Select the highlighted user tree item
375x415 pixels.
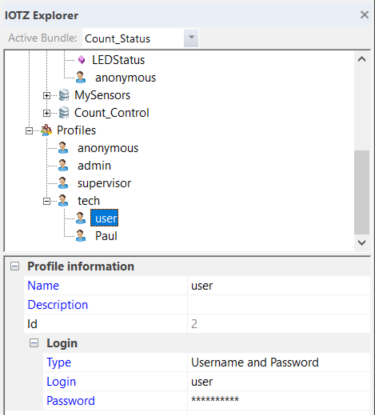[104, 218]
